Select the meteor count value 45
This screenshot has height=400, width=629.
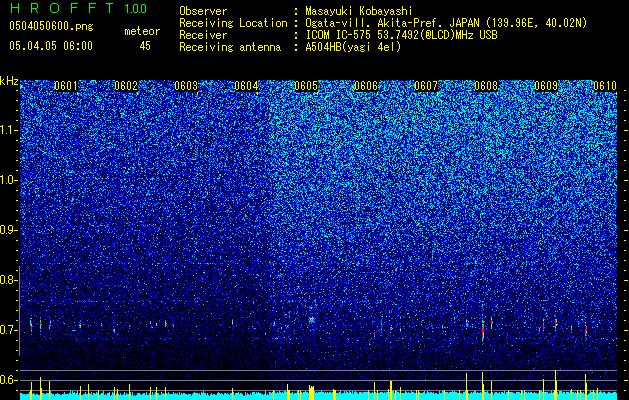[x=145, y=46]
